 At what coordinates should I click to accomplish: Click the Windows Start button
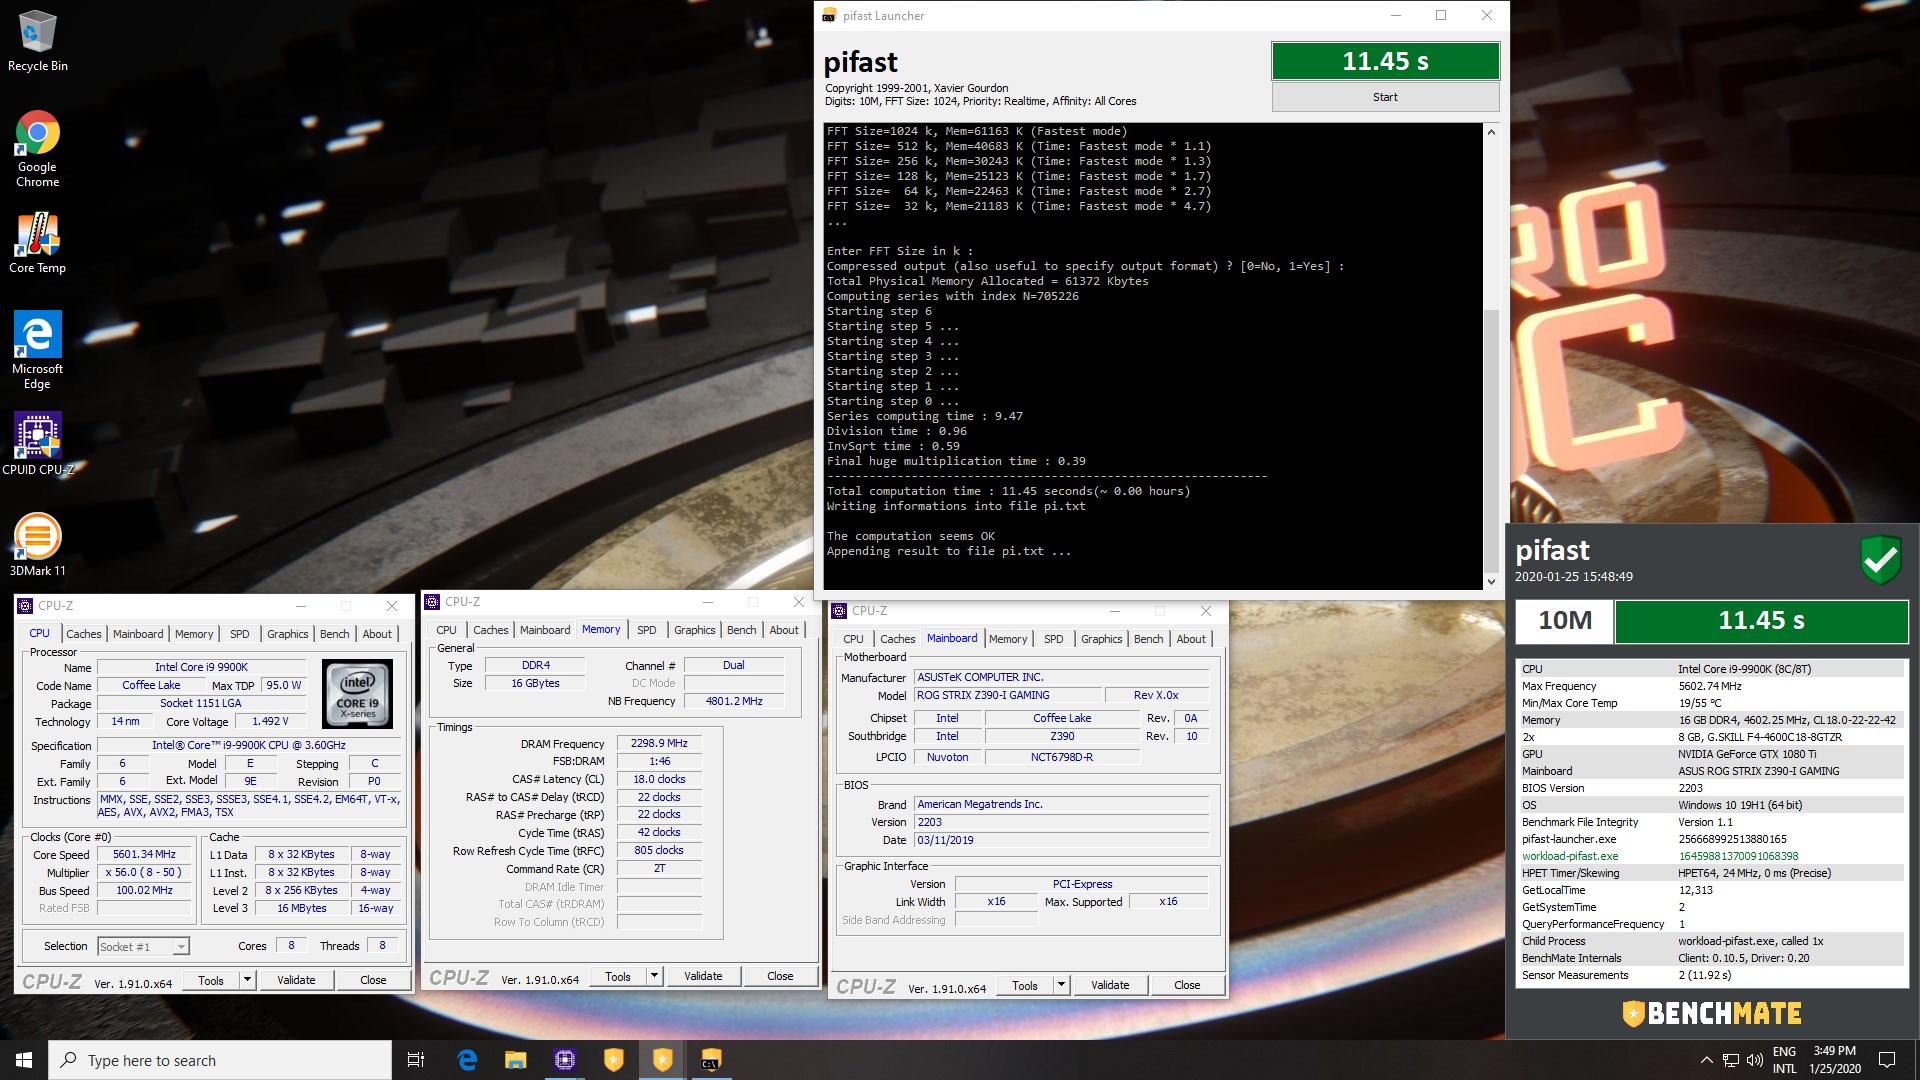click(x=24, y=1060)
